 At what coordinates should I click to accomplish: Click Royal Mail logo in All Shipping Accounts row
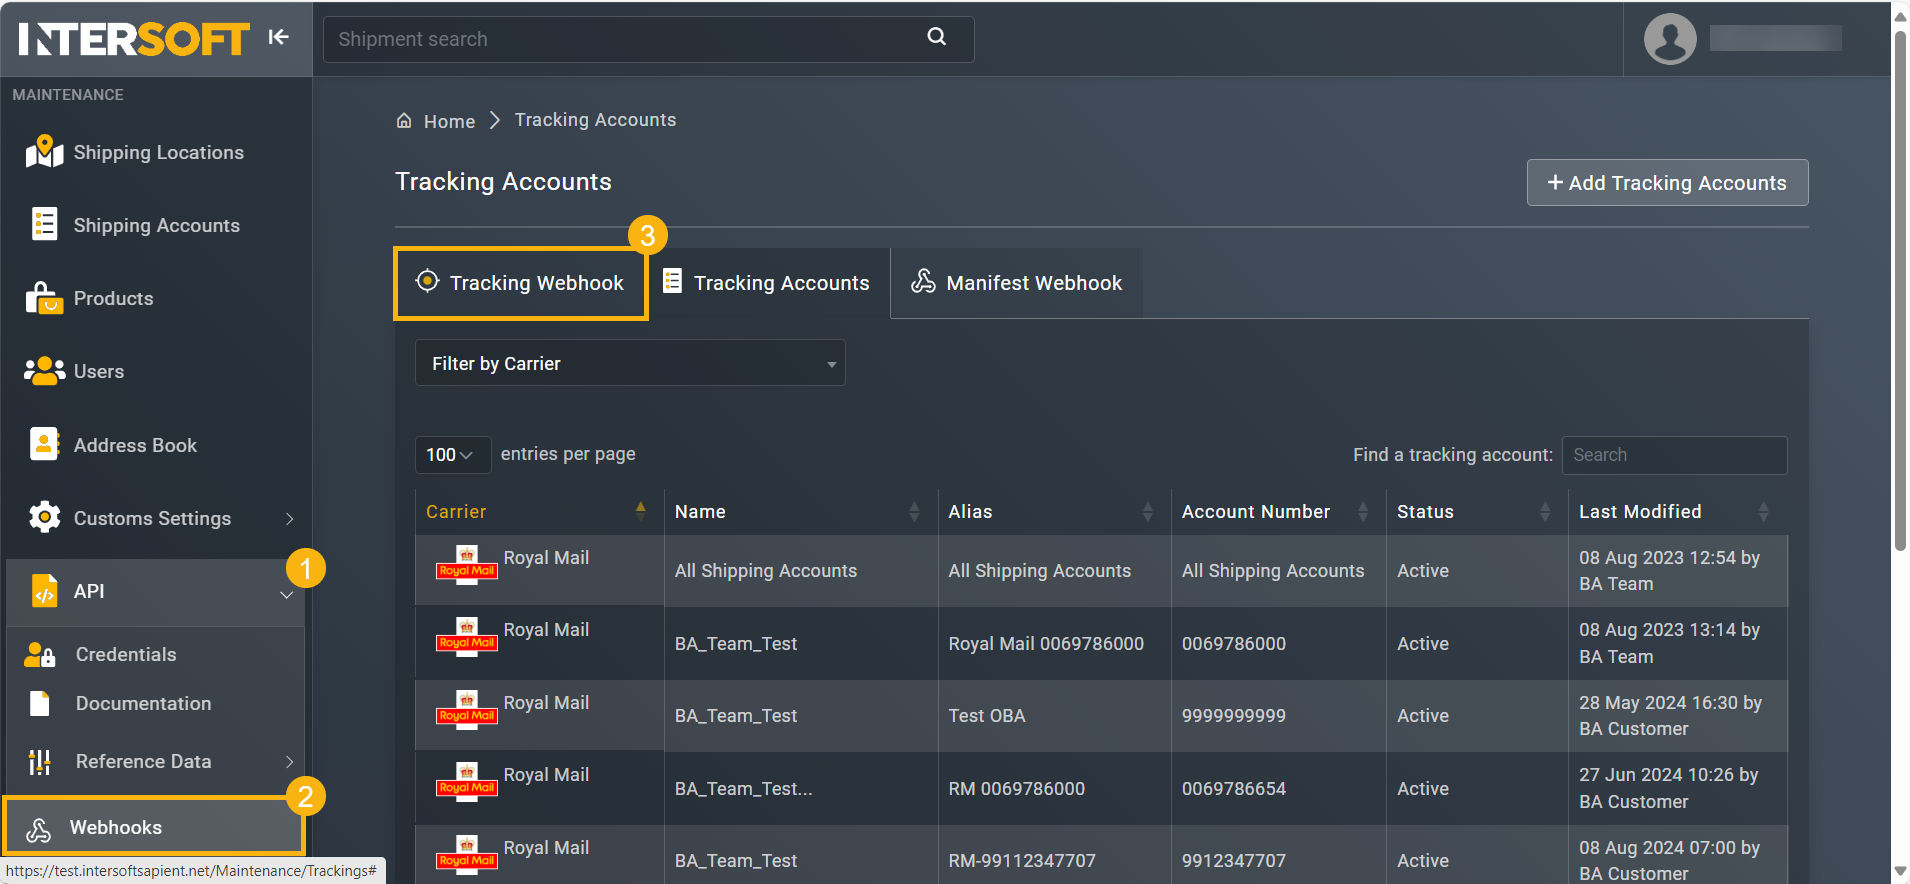(x=467, y=564)
